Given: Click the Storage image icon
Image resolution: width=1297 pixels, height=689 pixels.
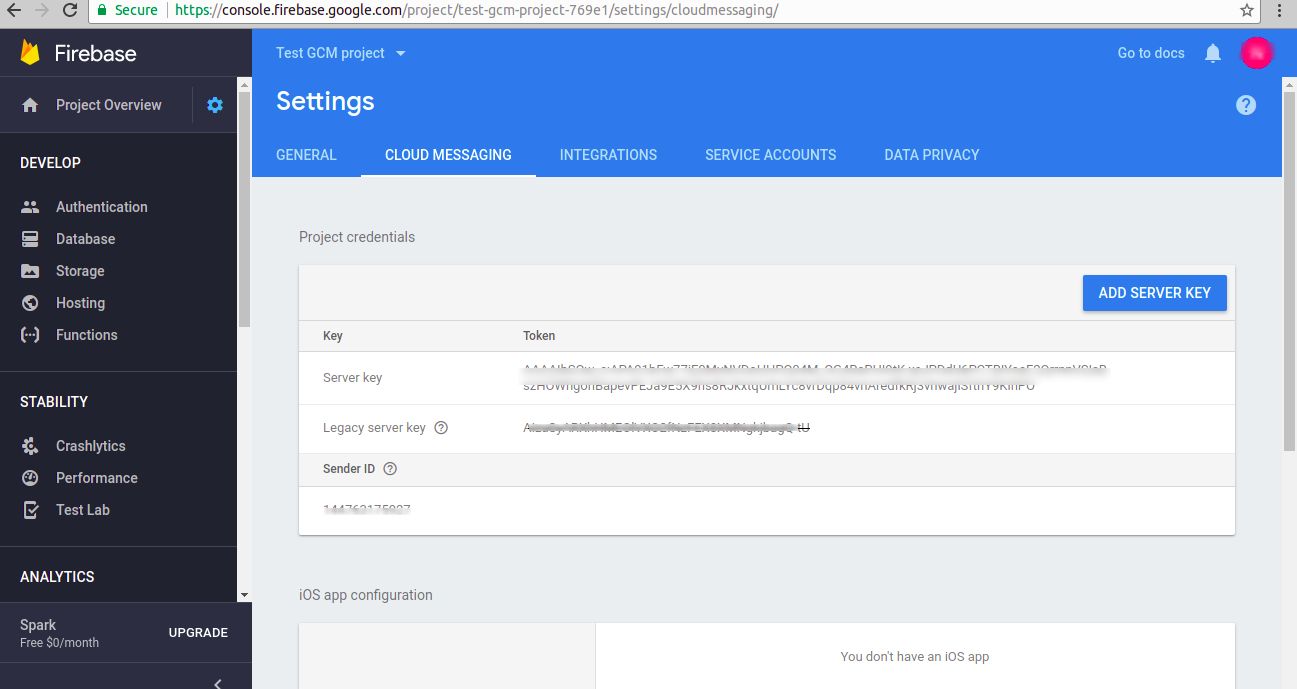Looking at the screenshot, I should pos(30,271).
